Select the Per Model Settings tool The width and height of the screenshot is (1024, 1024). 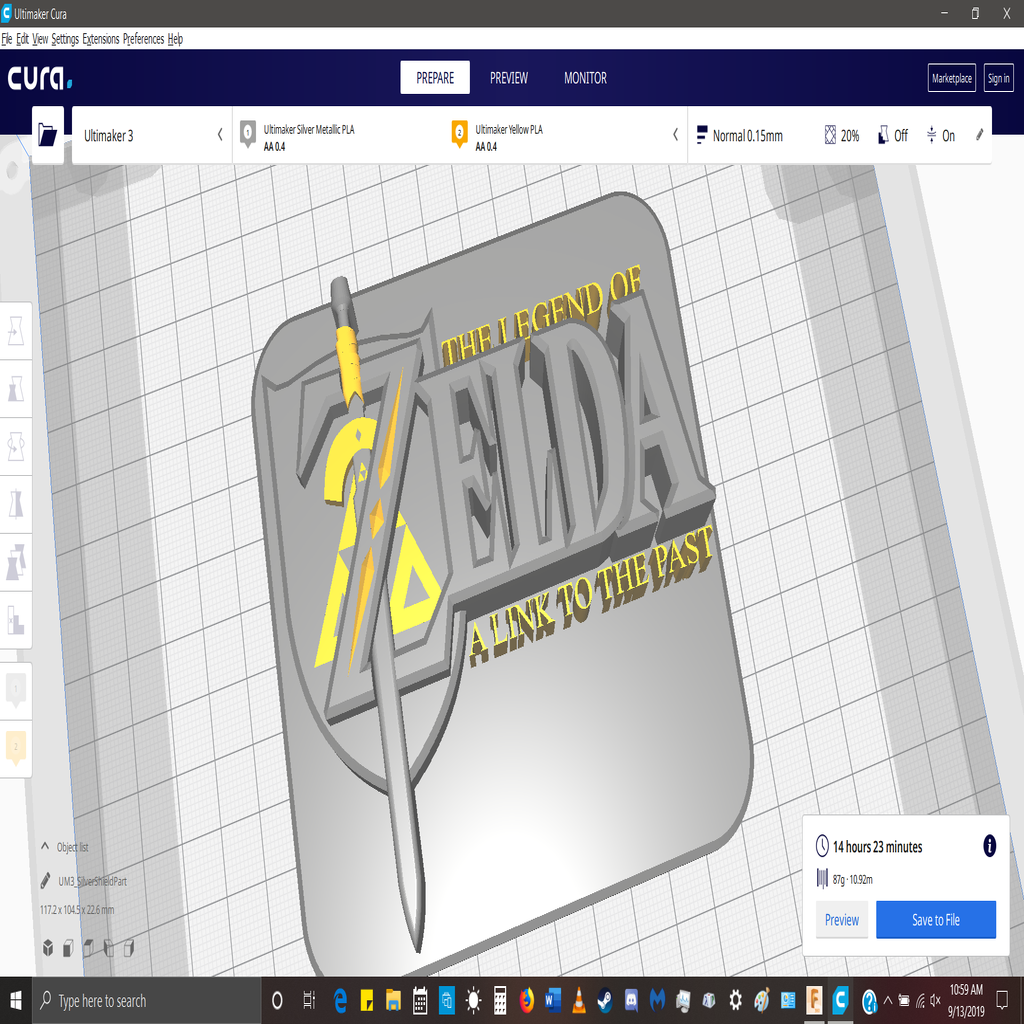pyautogui.click(x=16, y=562)
